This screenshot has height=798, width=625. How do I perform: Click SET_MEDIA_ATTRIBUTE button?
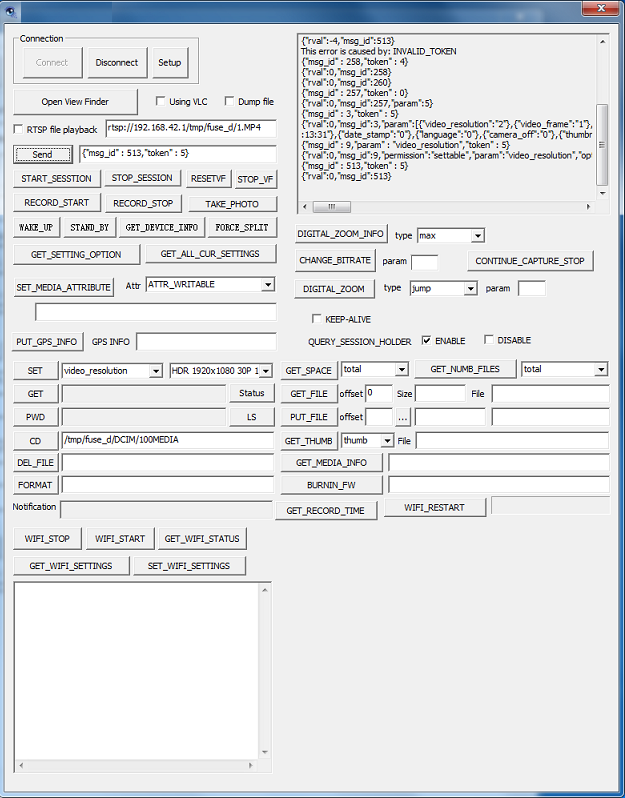point(64,288)
